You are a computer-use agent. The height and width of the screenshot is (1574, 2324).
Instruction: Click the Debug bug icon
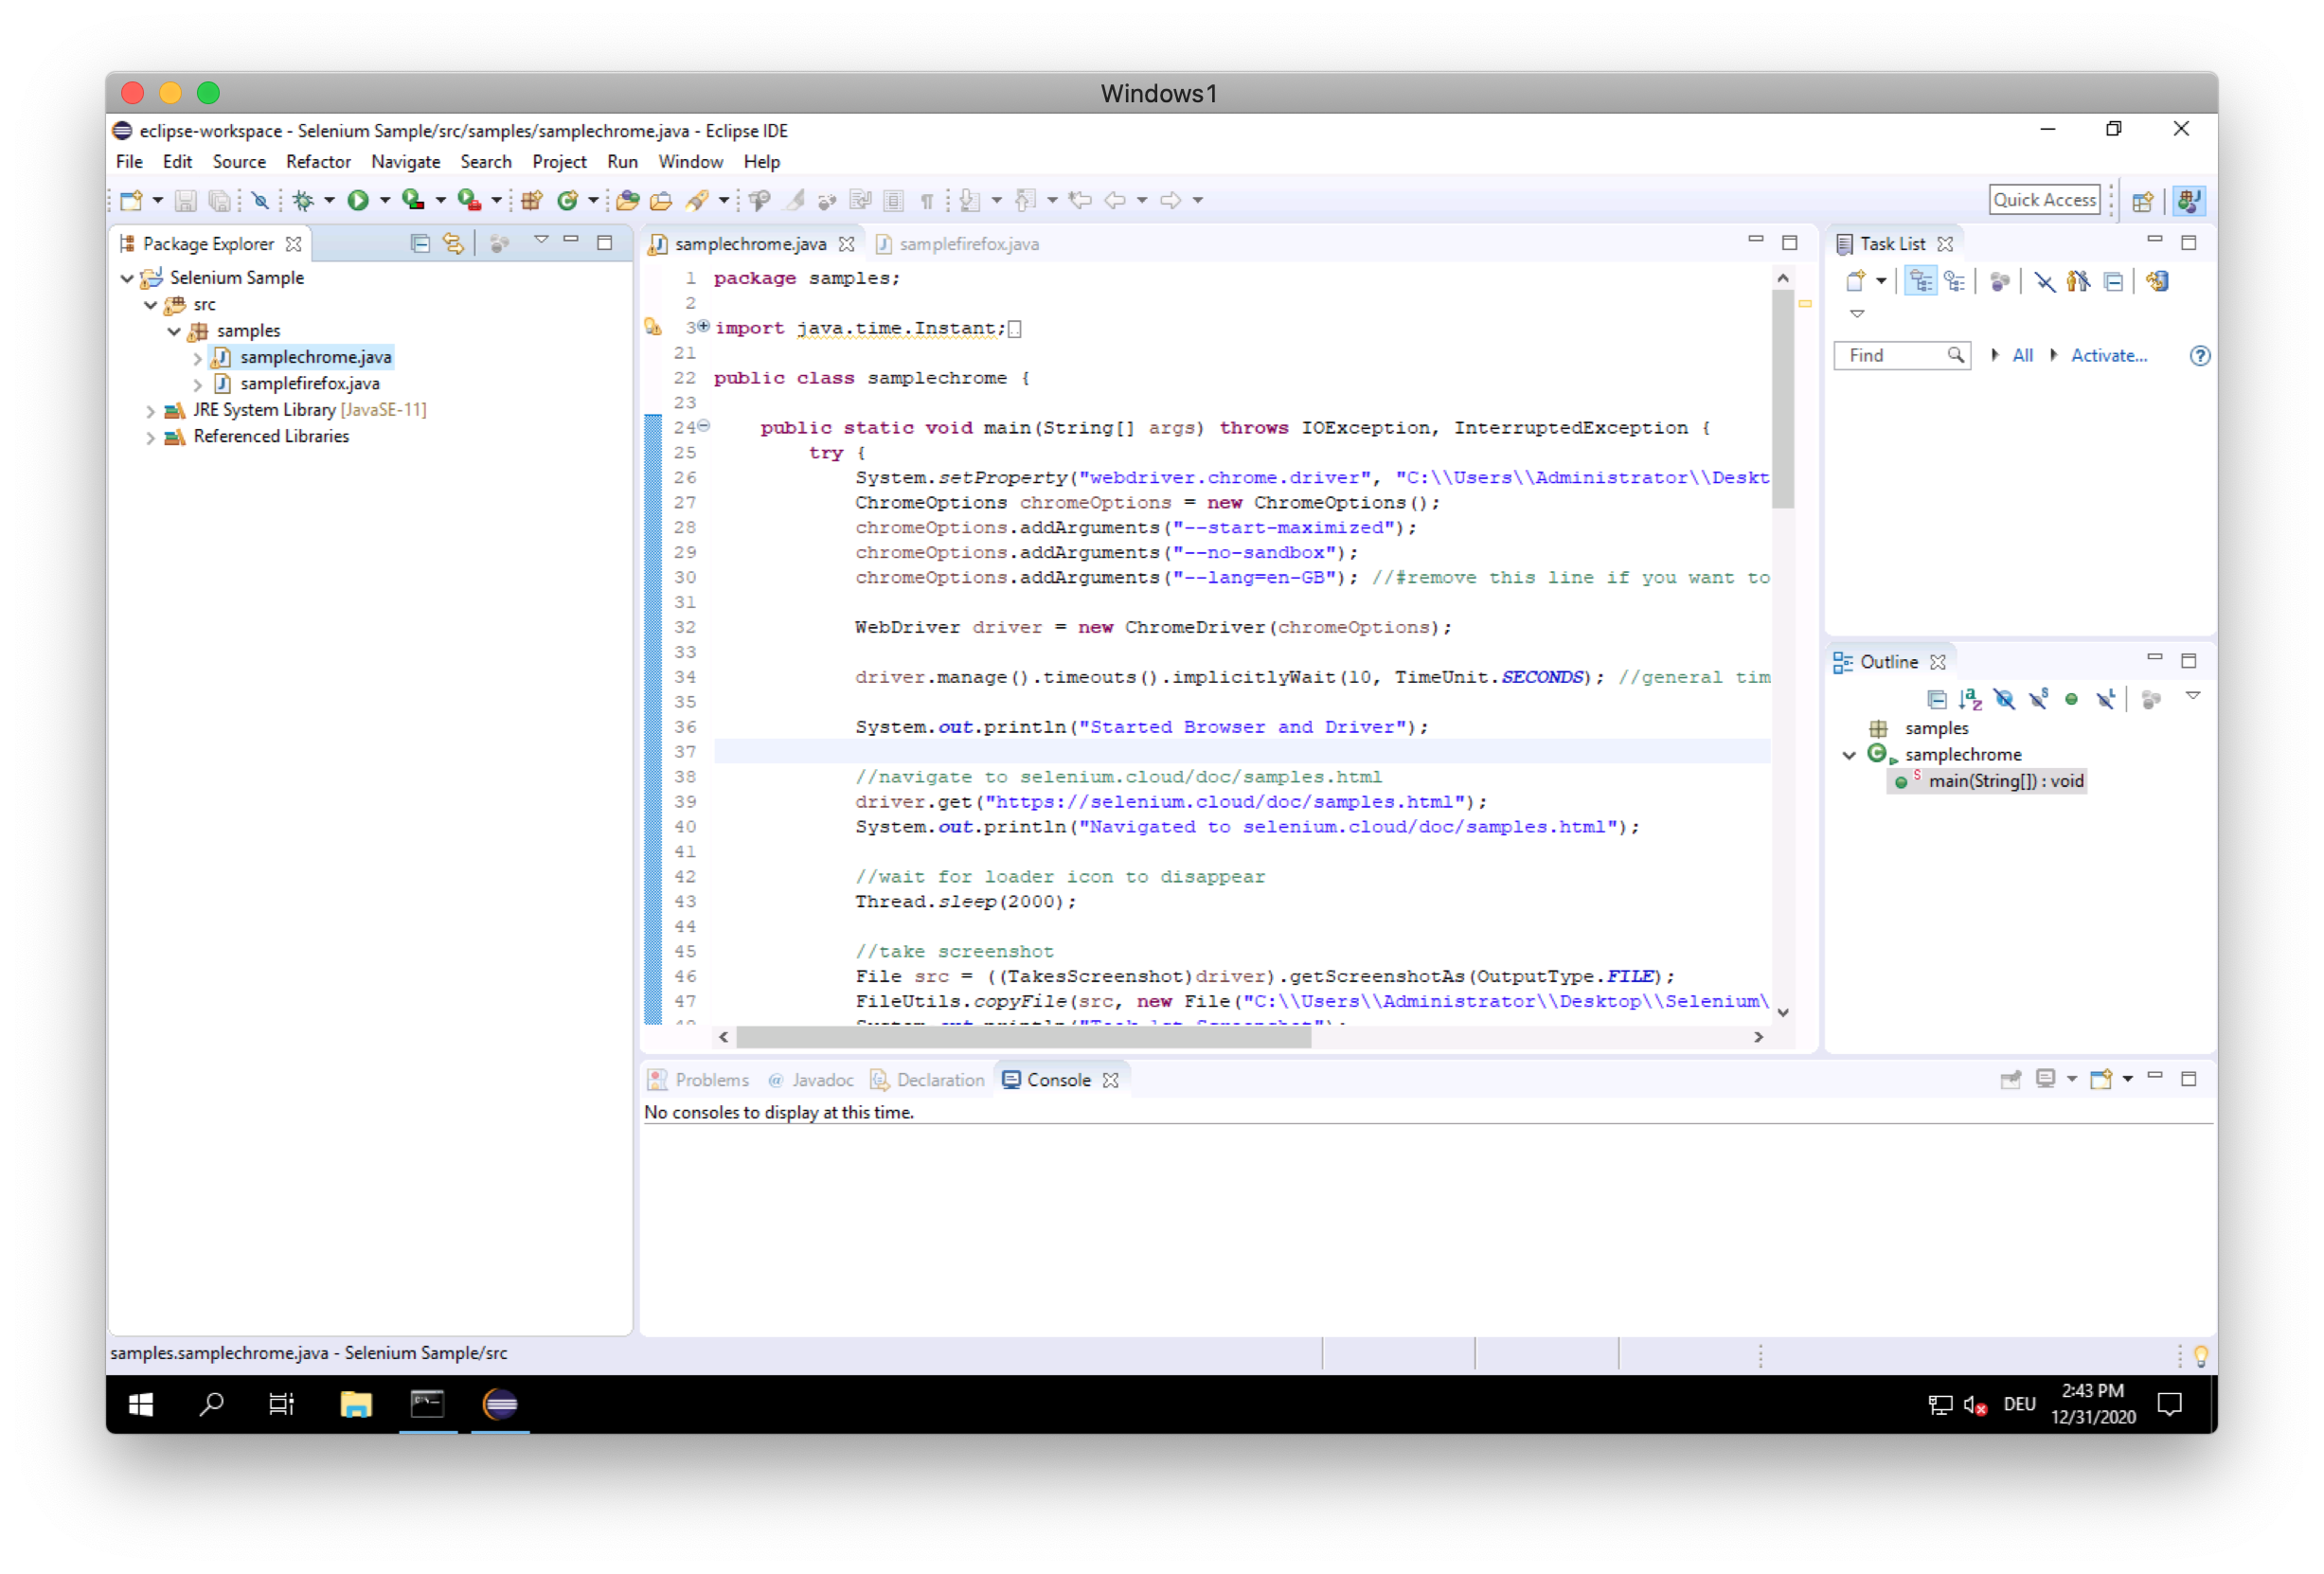tap(303, 200)
